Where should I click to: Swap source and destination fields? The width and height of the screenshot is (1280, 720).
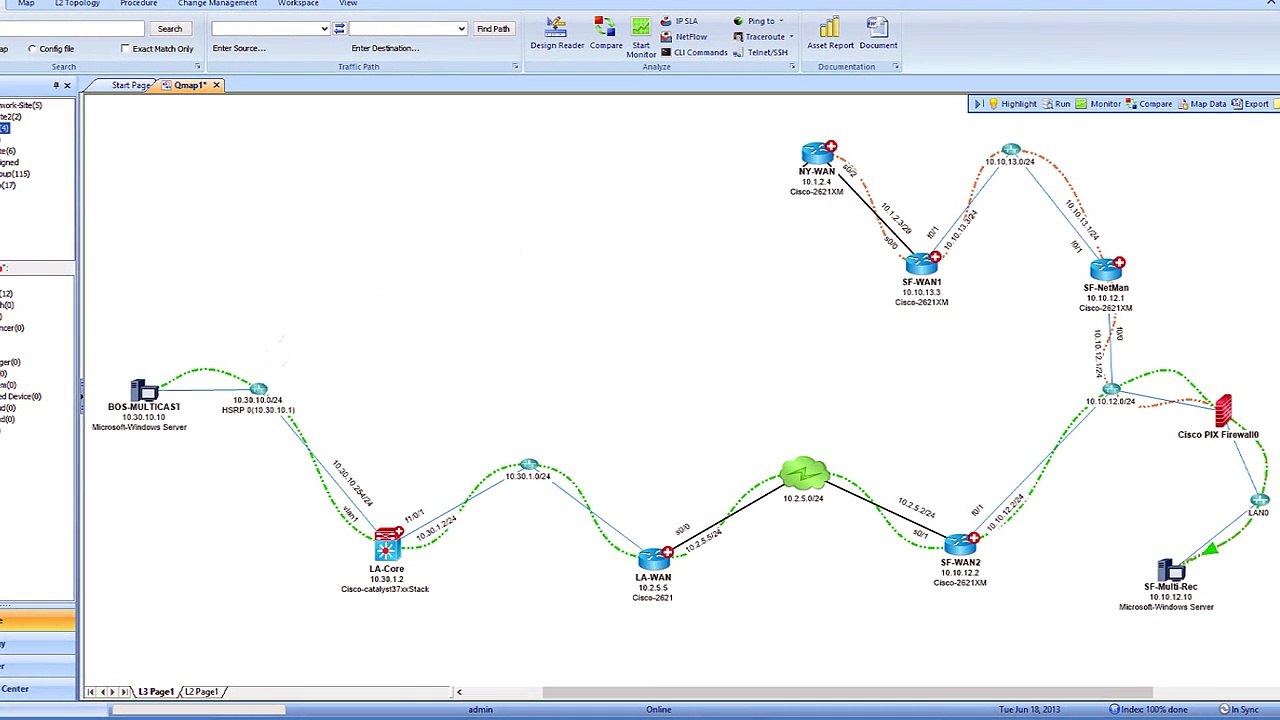340,28
